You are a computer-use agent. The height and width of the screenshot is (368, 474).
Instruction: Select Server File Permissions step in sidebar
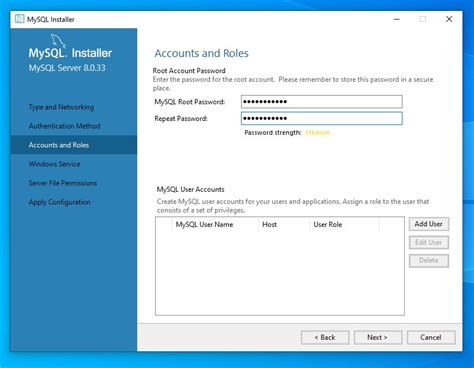coord(73,183)
